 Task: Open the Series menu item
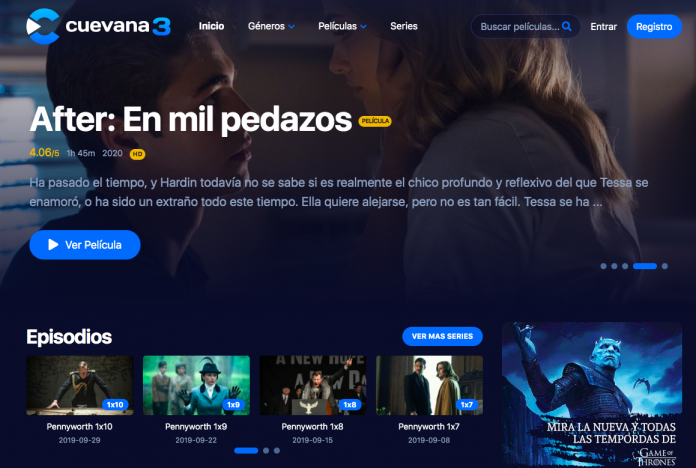pos(404,26)
